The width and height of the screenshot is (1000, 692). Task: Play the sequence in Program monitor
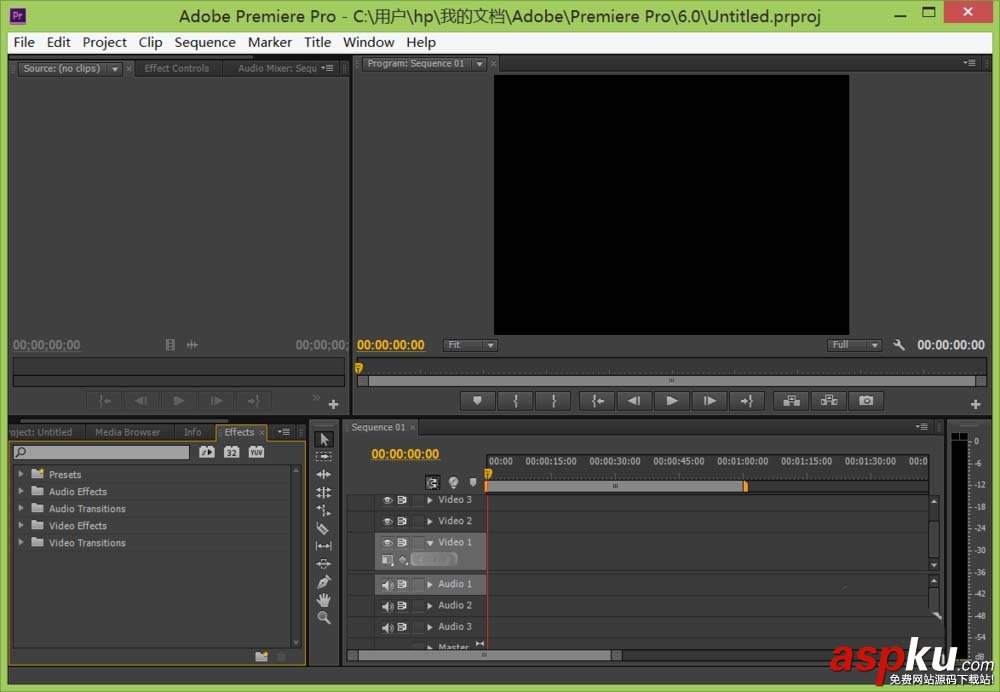672,401
